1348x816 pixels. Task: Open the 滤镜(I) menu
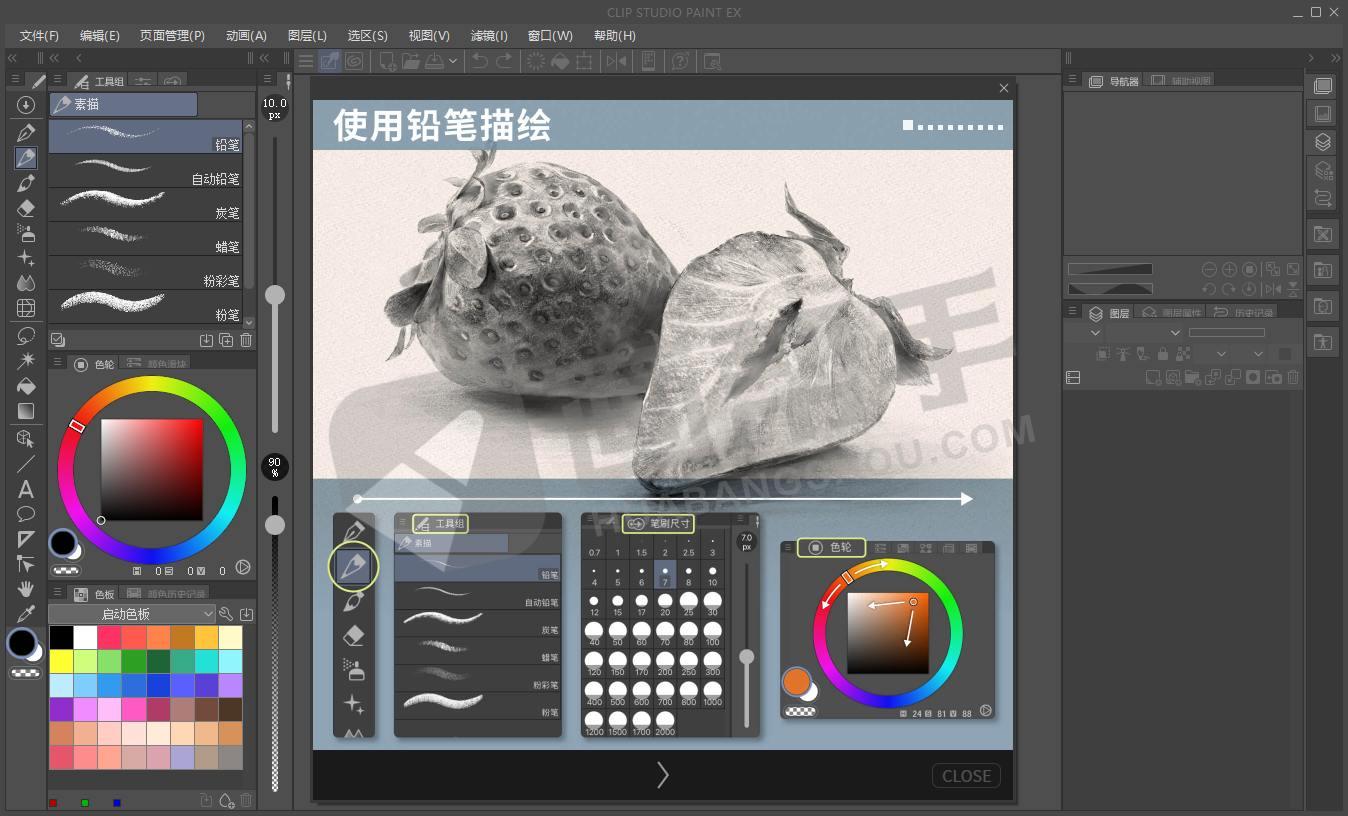(x=489, y=35)
